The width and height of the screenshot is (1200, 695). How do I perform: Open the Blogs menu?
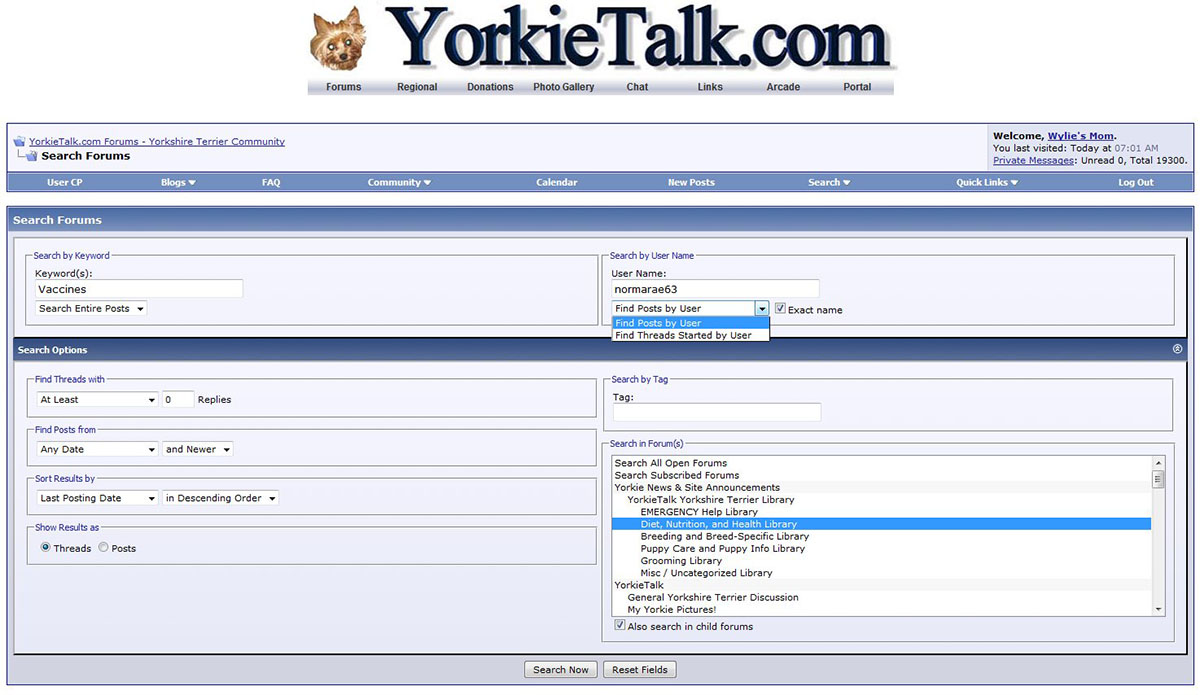click(x=178, y=183)
